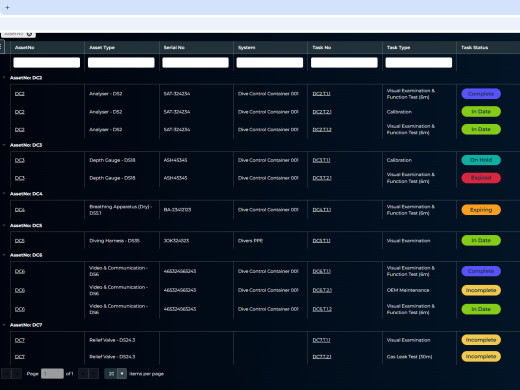Open the column menu handle beside AssetNo
The image size is (520, 390).
[x=2, y=47]
